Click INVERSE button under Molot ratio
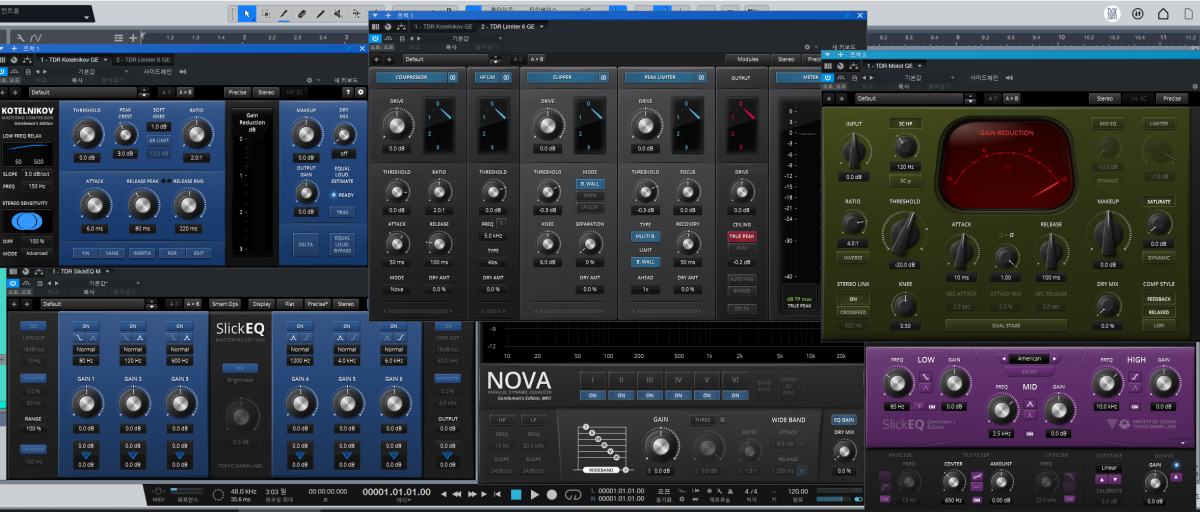The width and height of the screenshot is (1200, 512). [852, 256]
